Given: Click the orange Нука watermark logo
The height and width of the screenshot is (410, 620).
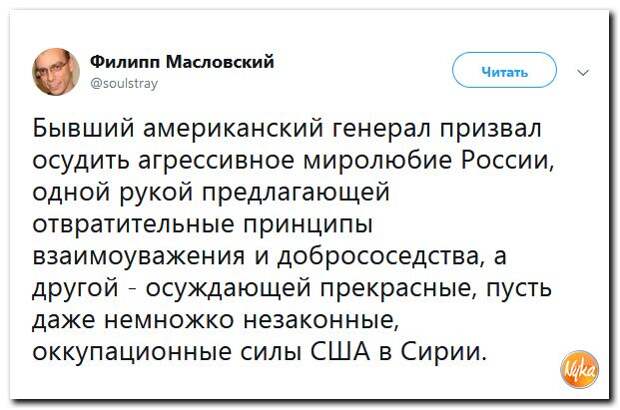Looking at the screenshot, I should coord(580,369).
